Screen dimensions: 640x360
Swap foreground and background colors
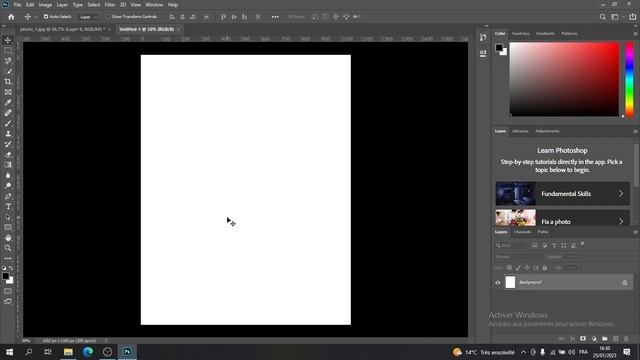click(x=11, y=268)
